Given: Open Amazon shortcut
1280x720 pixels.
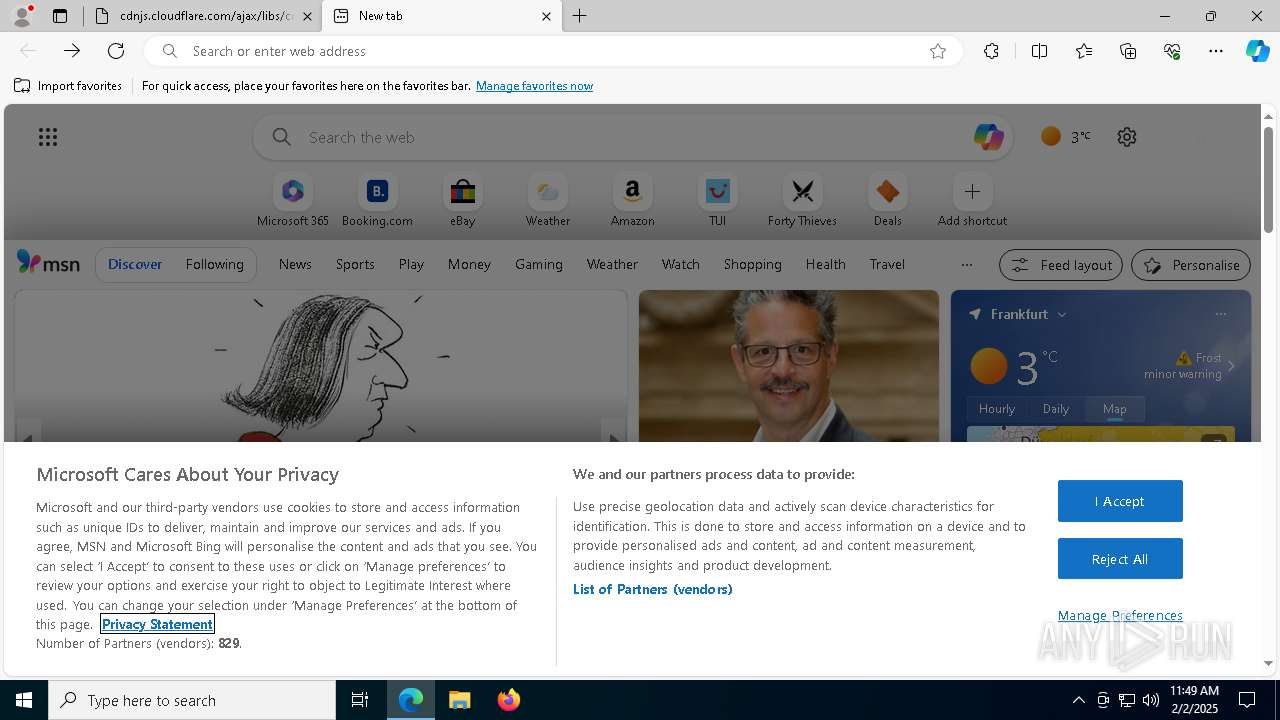Looking at the screenshot, I should pos(632,202).
